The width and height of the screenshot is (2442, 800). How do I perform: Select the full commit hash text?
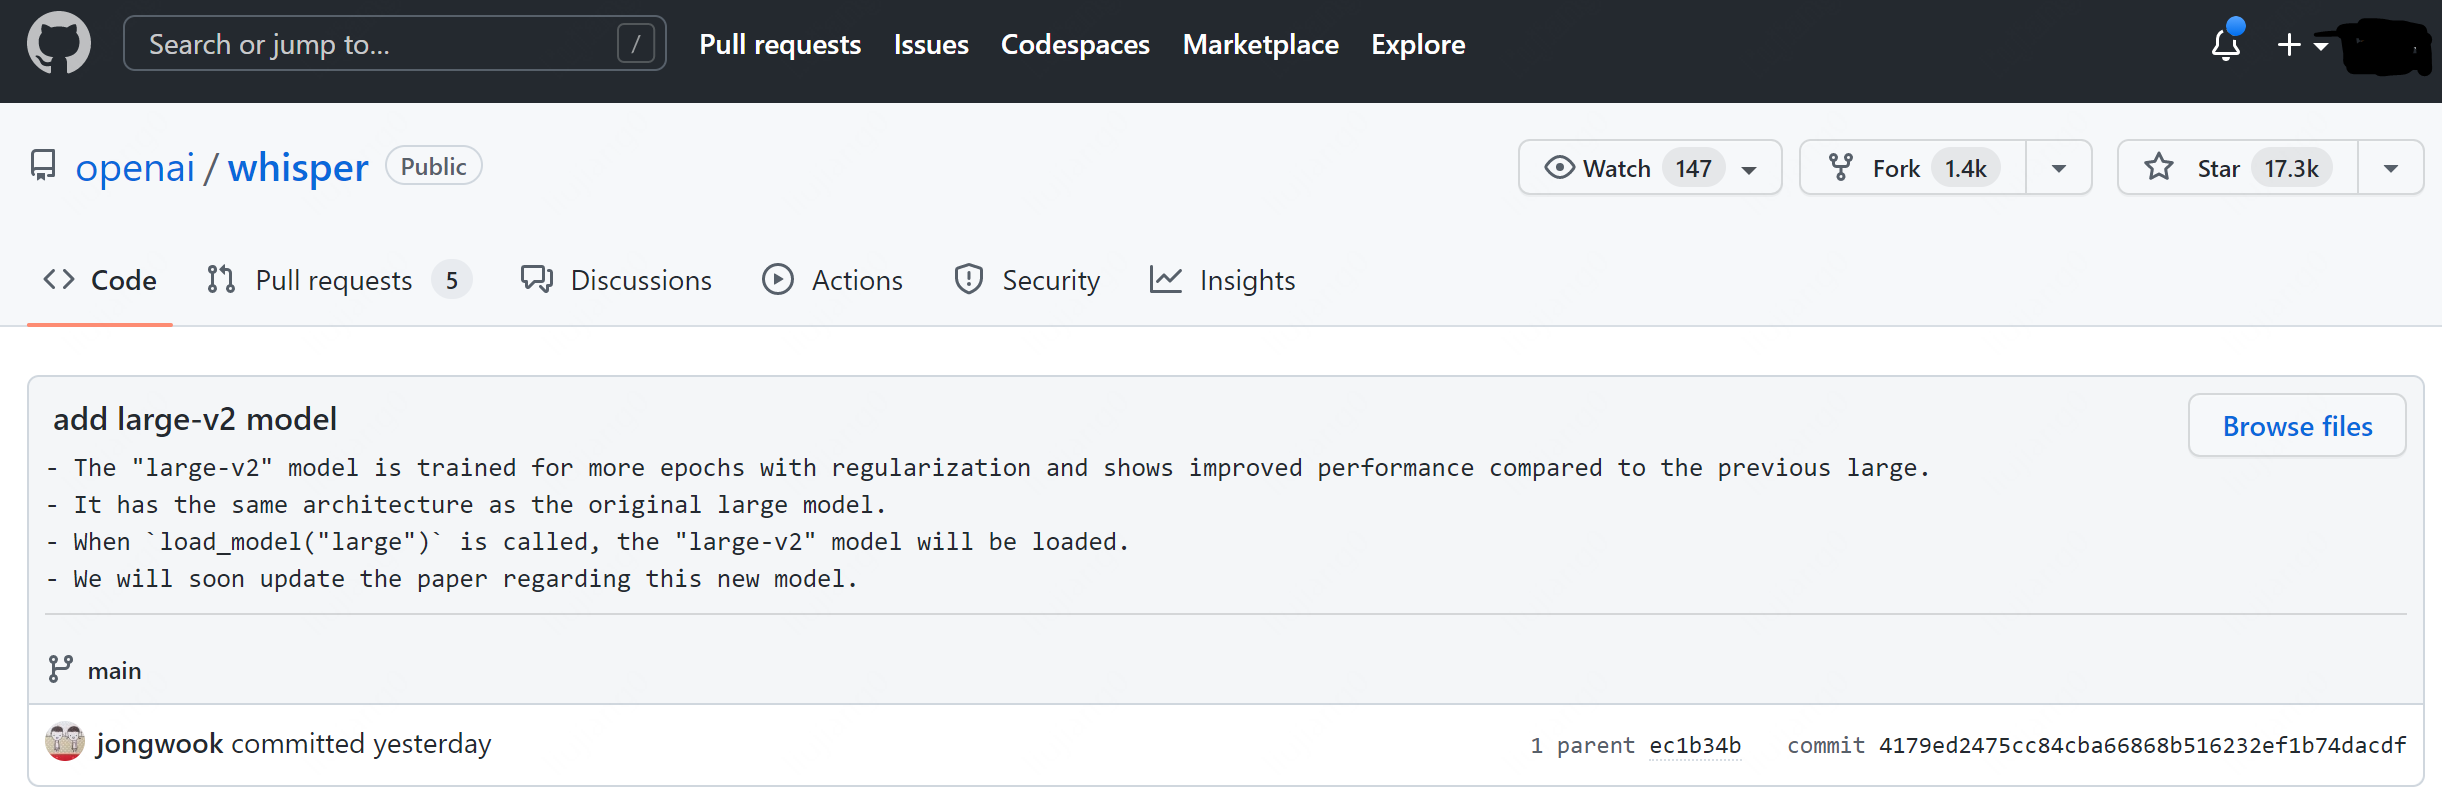(2142, 746)
